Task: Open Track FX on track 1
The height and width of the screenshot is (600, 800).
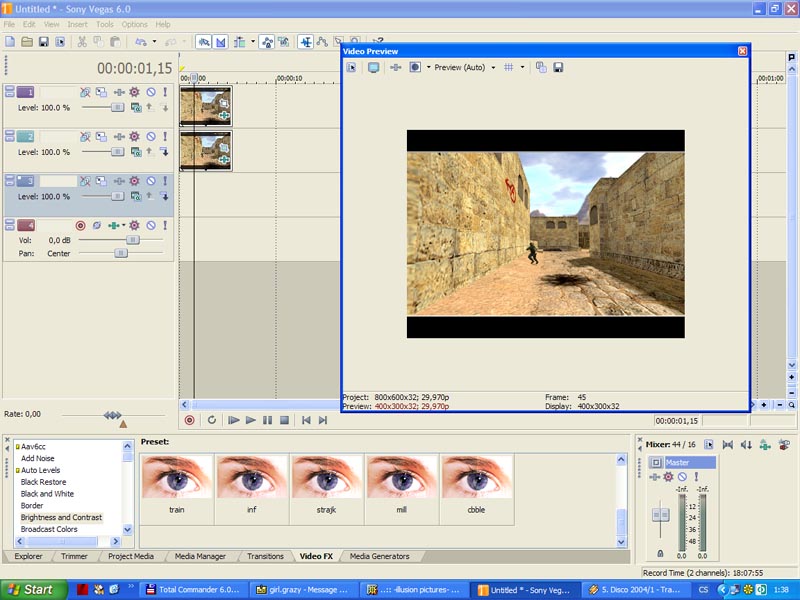Action: point(119,92)
